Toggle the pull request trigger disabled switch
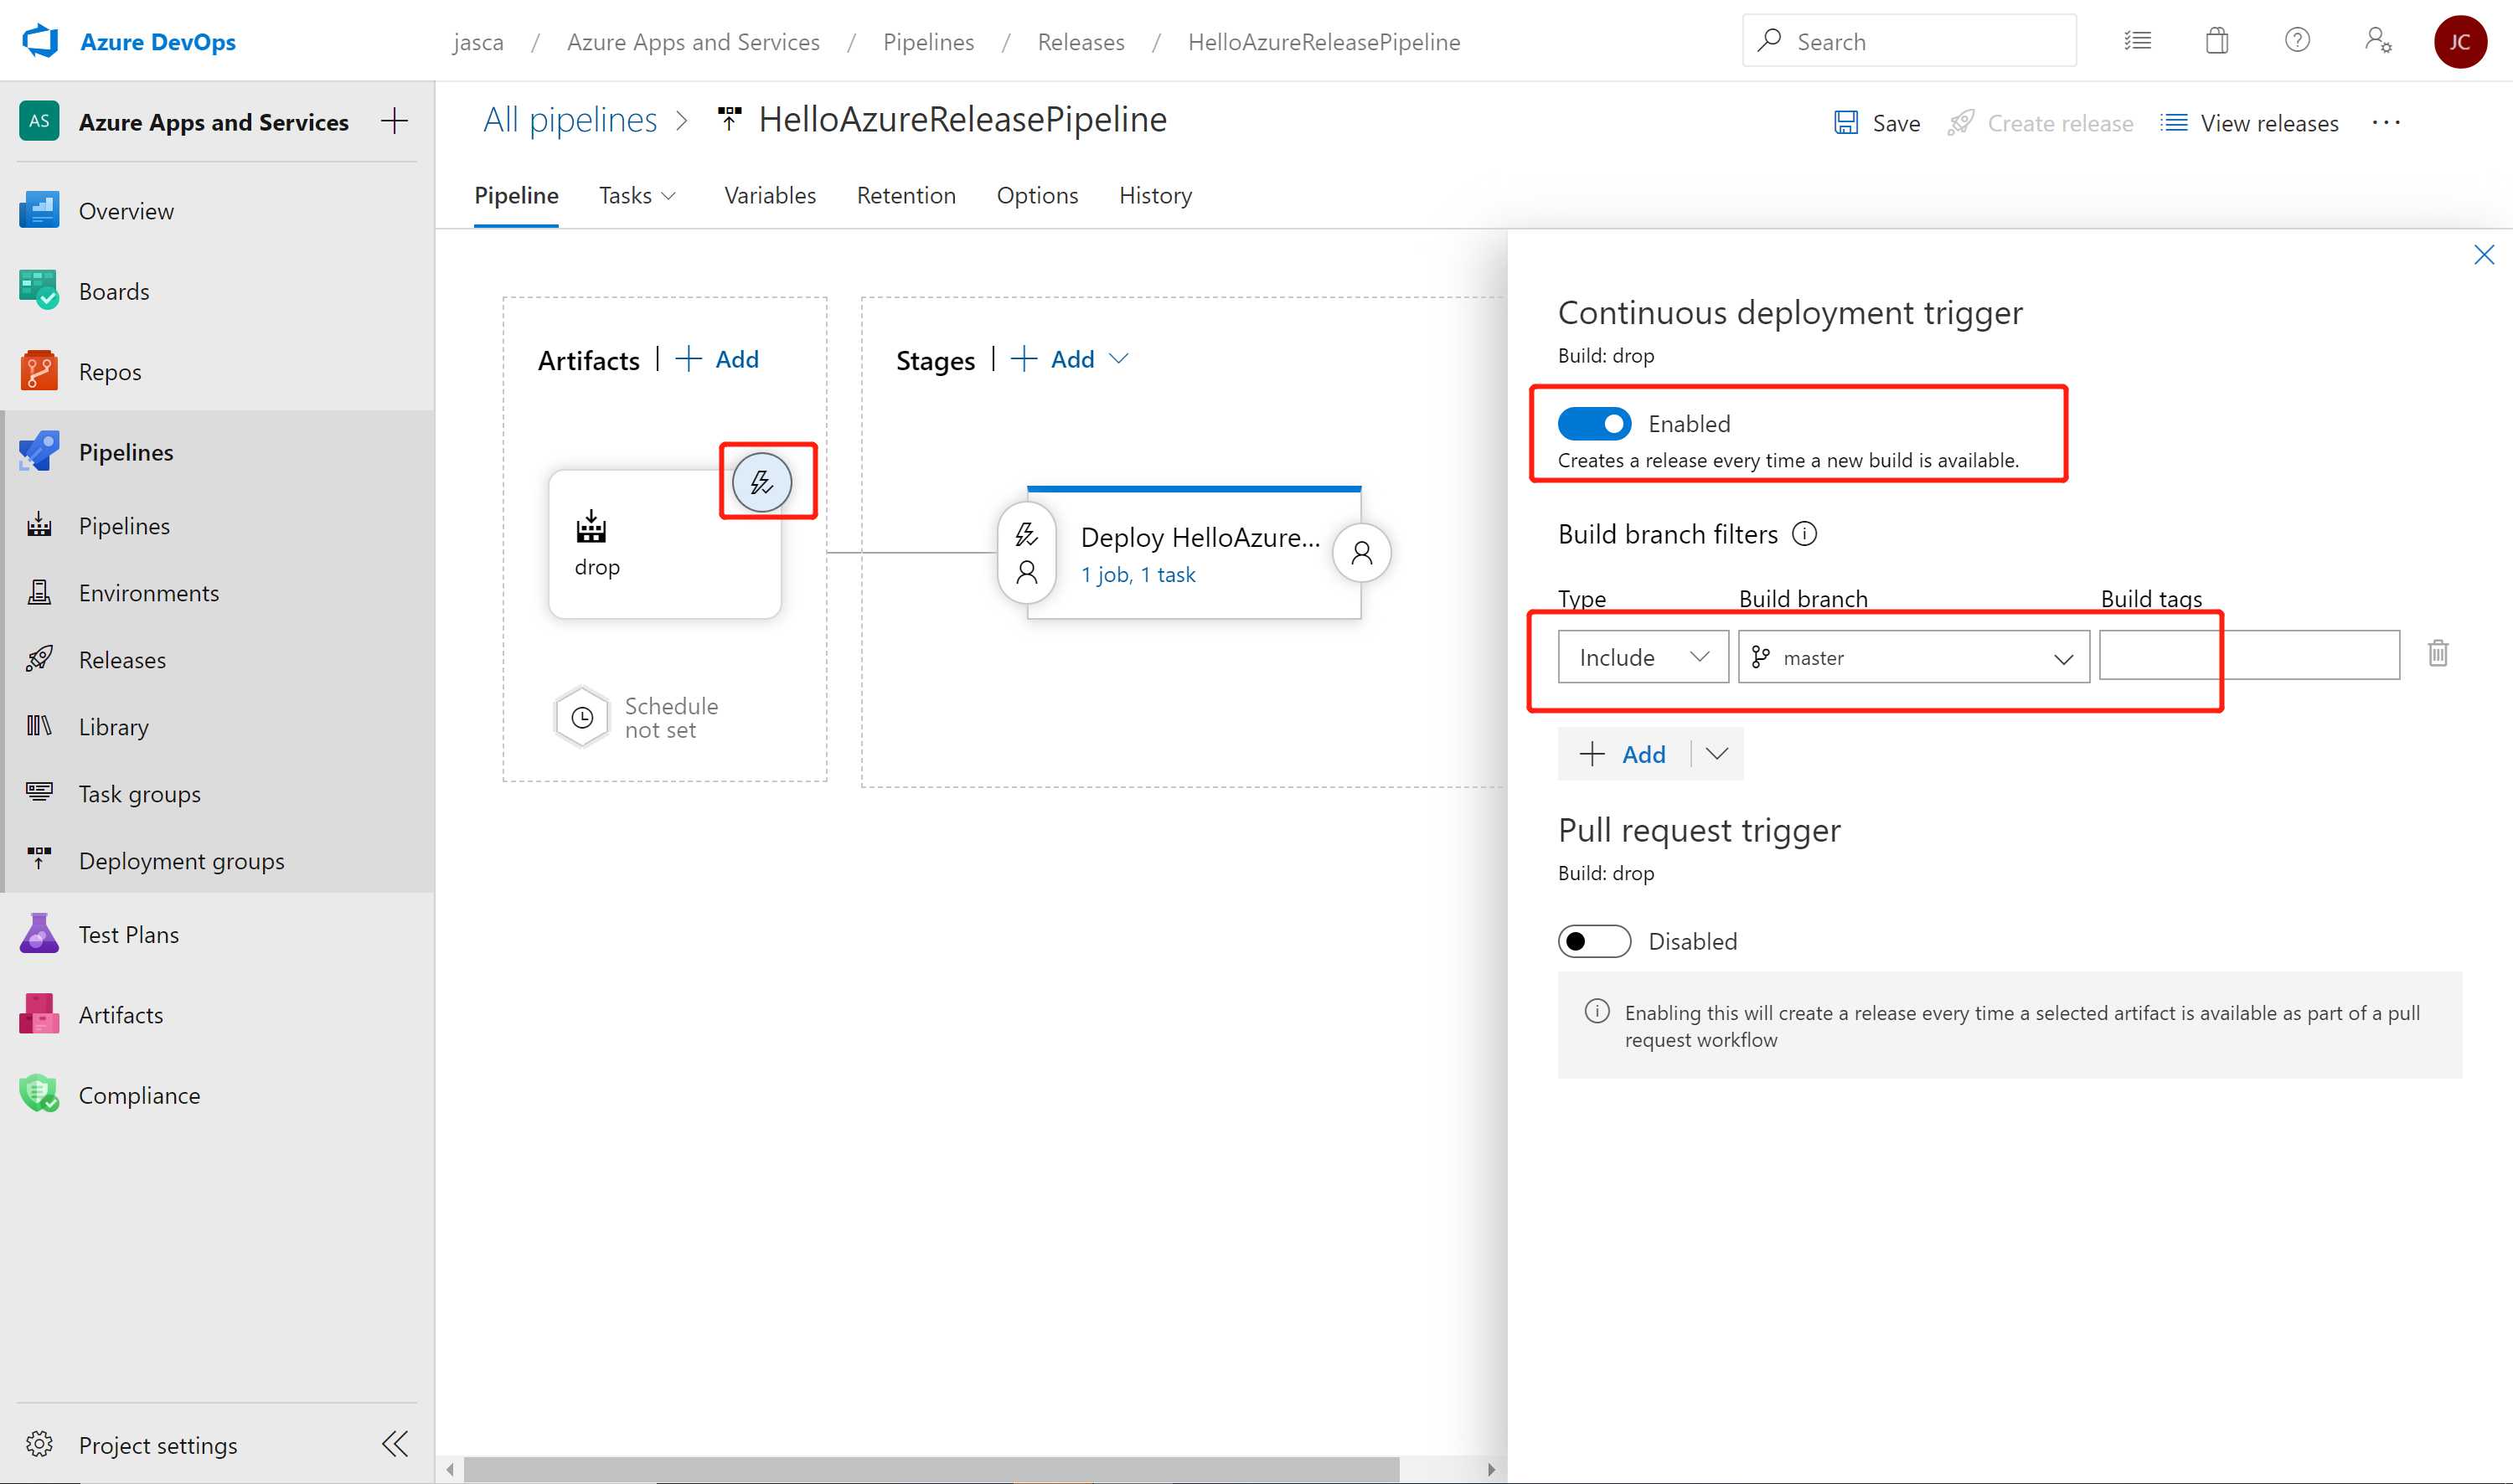The image size is (2513, 1484). coord(1592,940)
